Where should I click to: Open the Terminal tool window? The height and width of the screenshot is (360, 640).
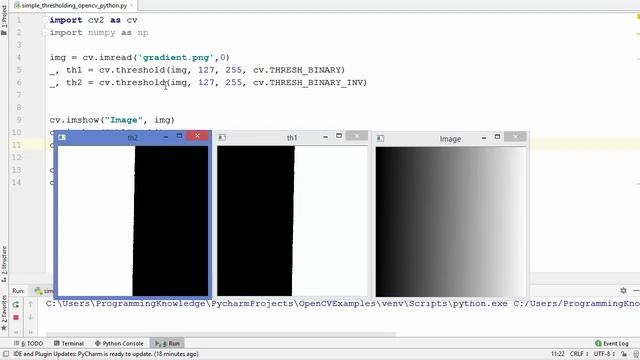[x=69, y=344]
